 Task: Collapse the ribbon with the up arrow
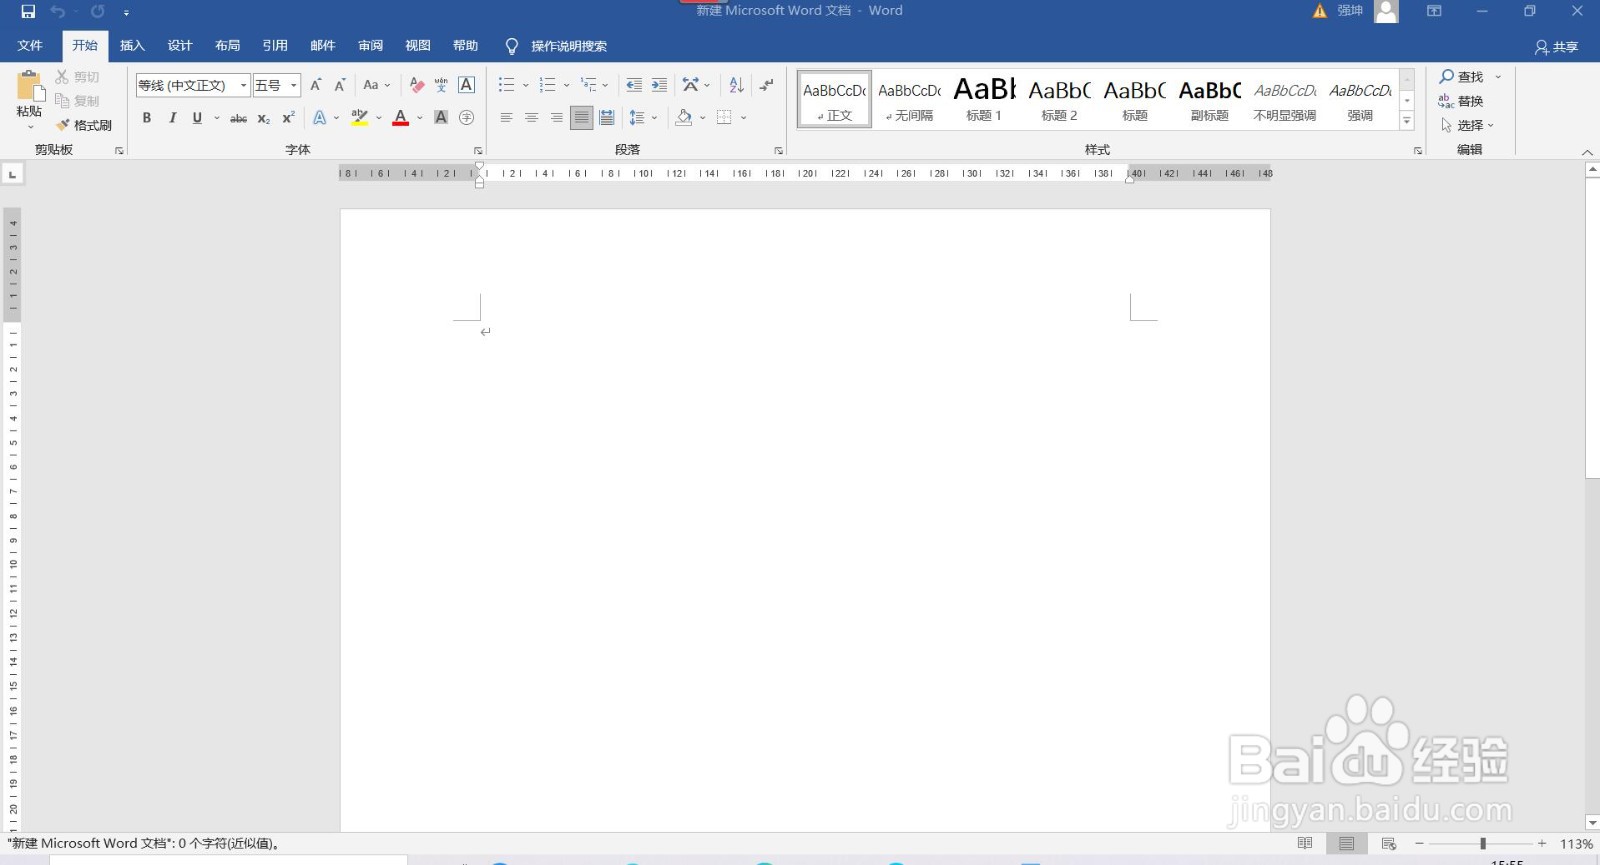point(1587,152)
